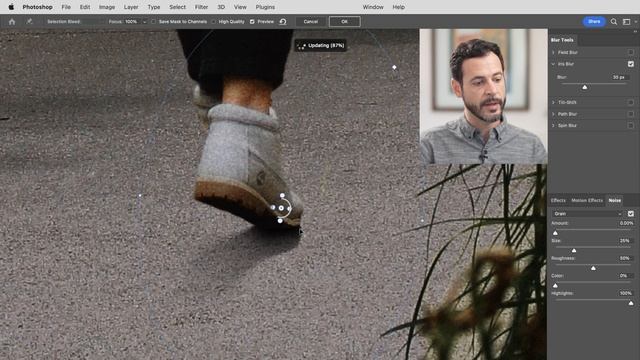Image resolution: width=640 pixels, height=360 pixels.
Task: Select the Noise tab
Action: point(615,200)
